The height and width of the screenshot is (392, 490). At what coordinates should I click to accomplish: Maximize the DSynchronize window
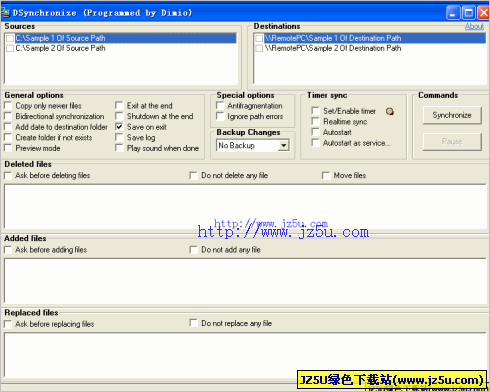coord(469,13)
